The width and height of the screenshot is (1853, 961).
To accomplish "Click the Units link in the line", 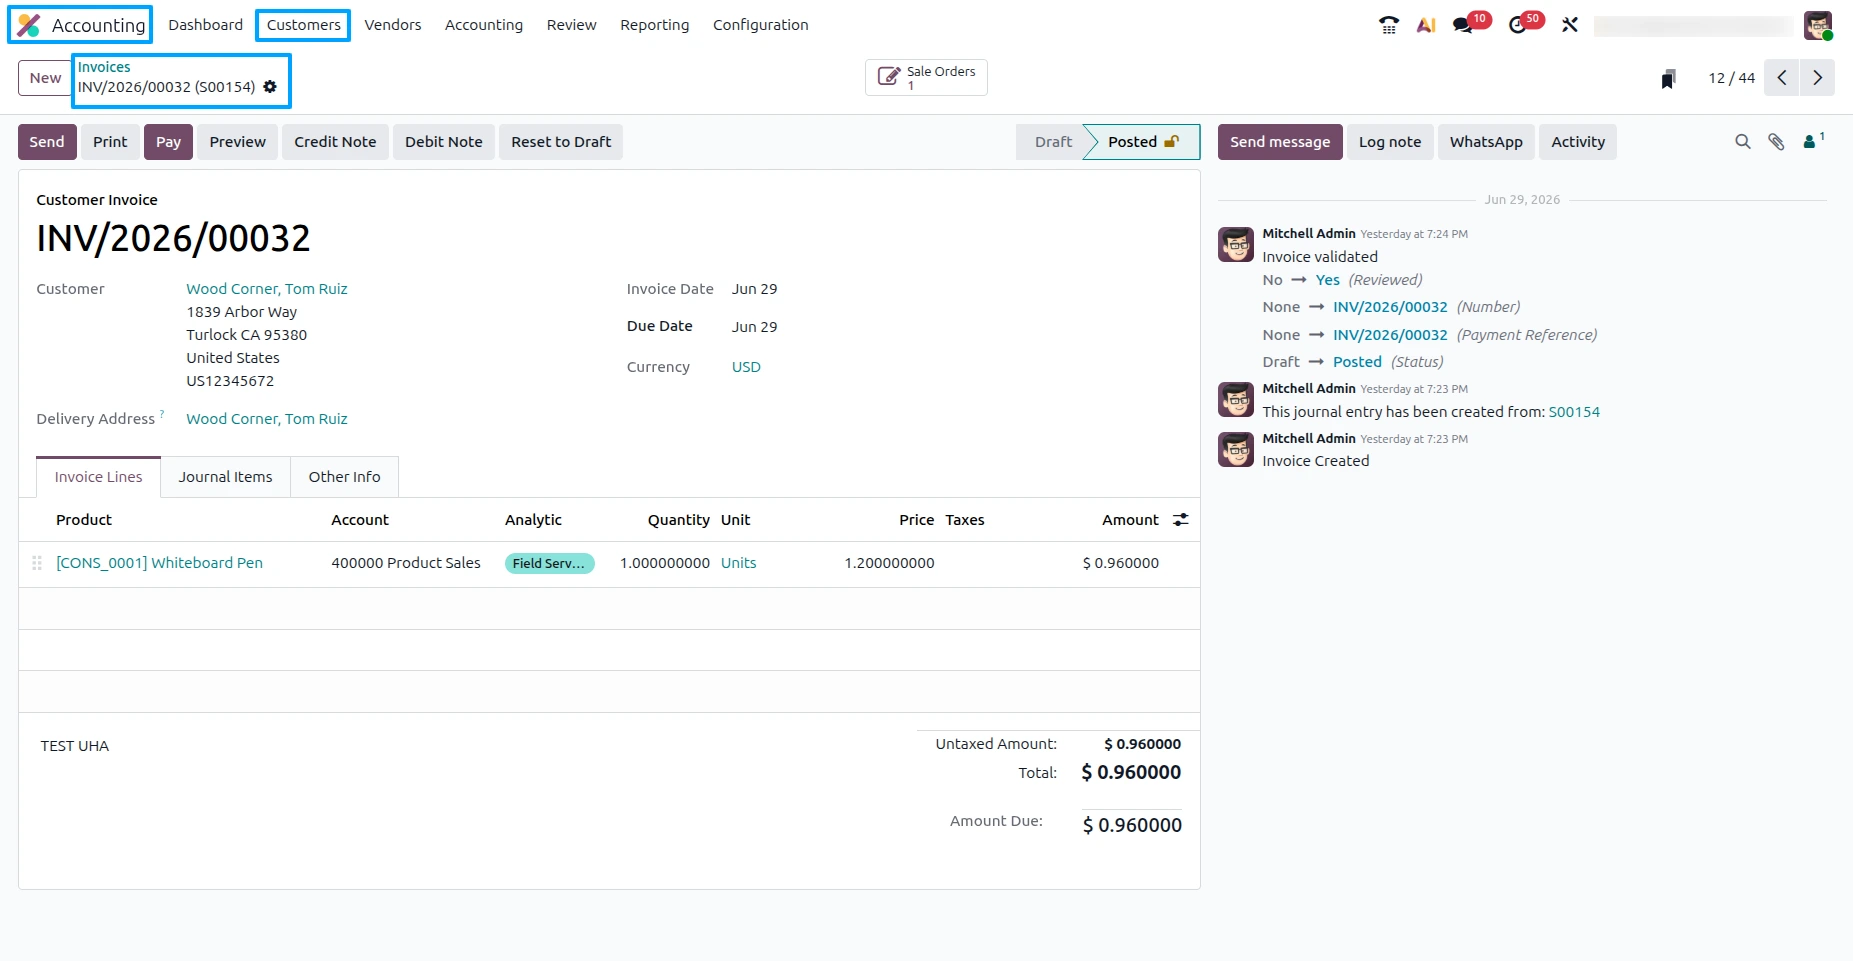I will (738, 563).
